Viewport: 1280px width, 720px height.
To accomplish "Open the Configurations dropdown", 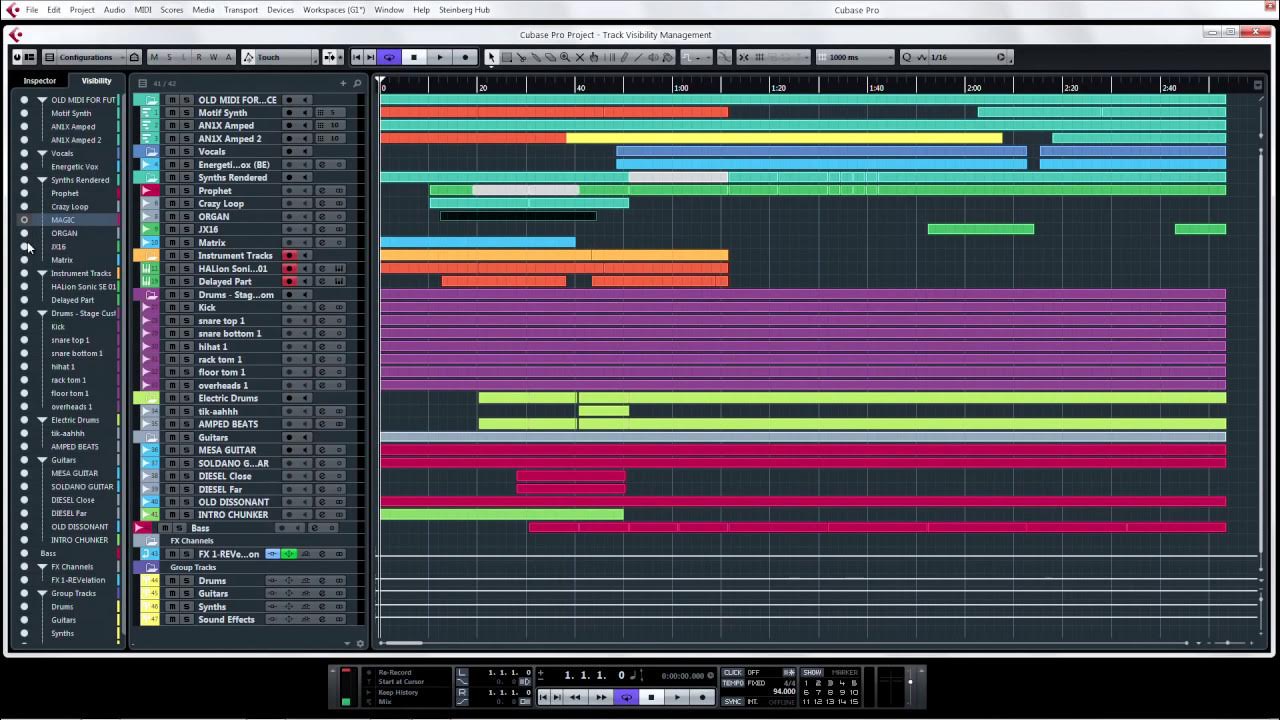I will [x=92, y=57].
